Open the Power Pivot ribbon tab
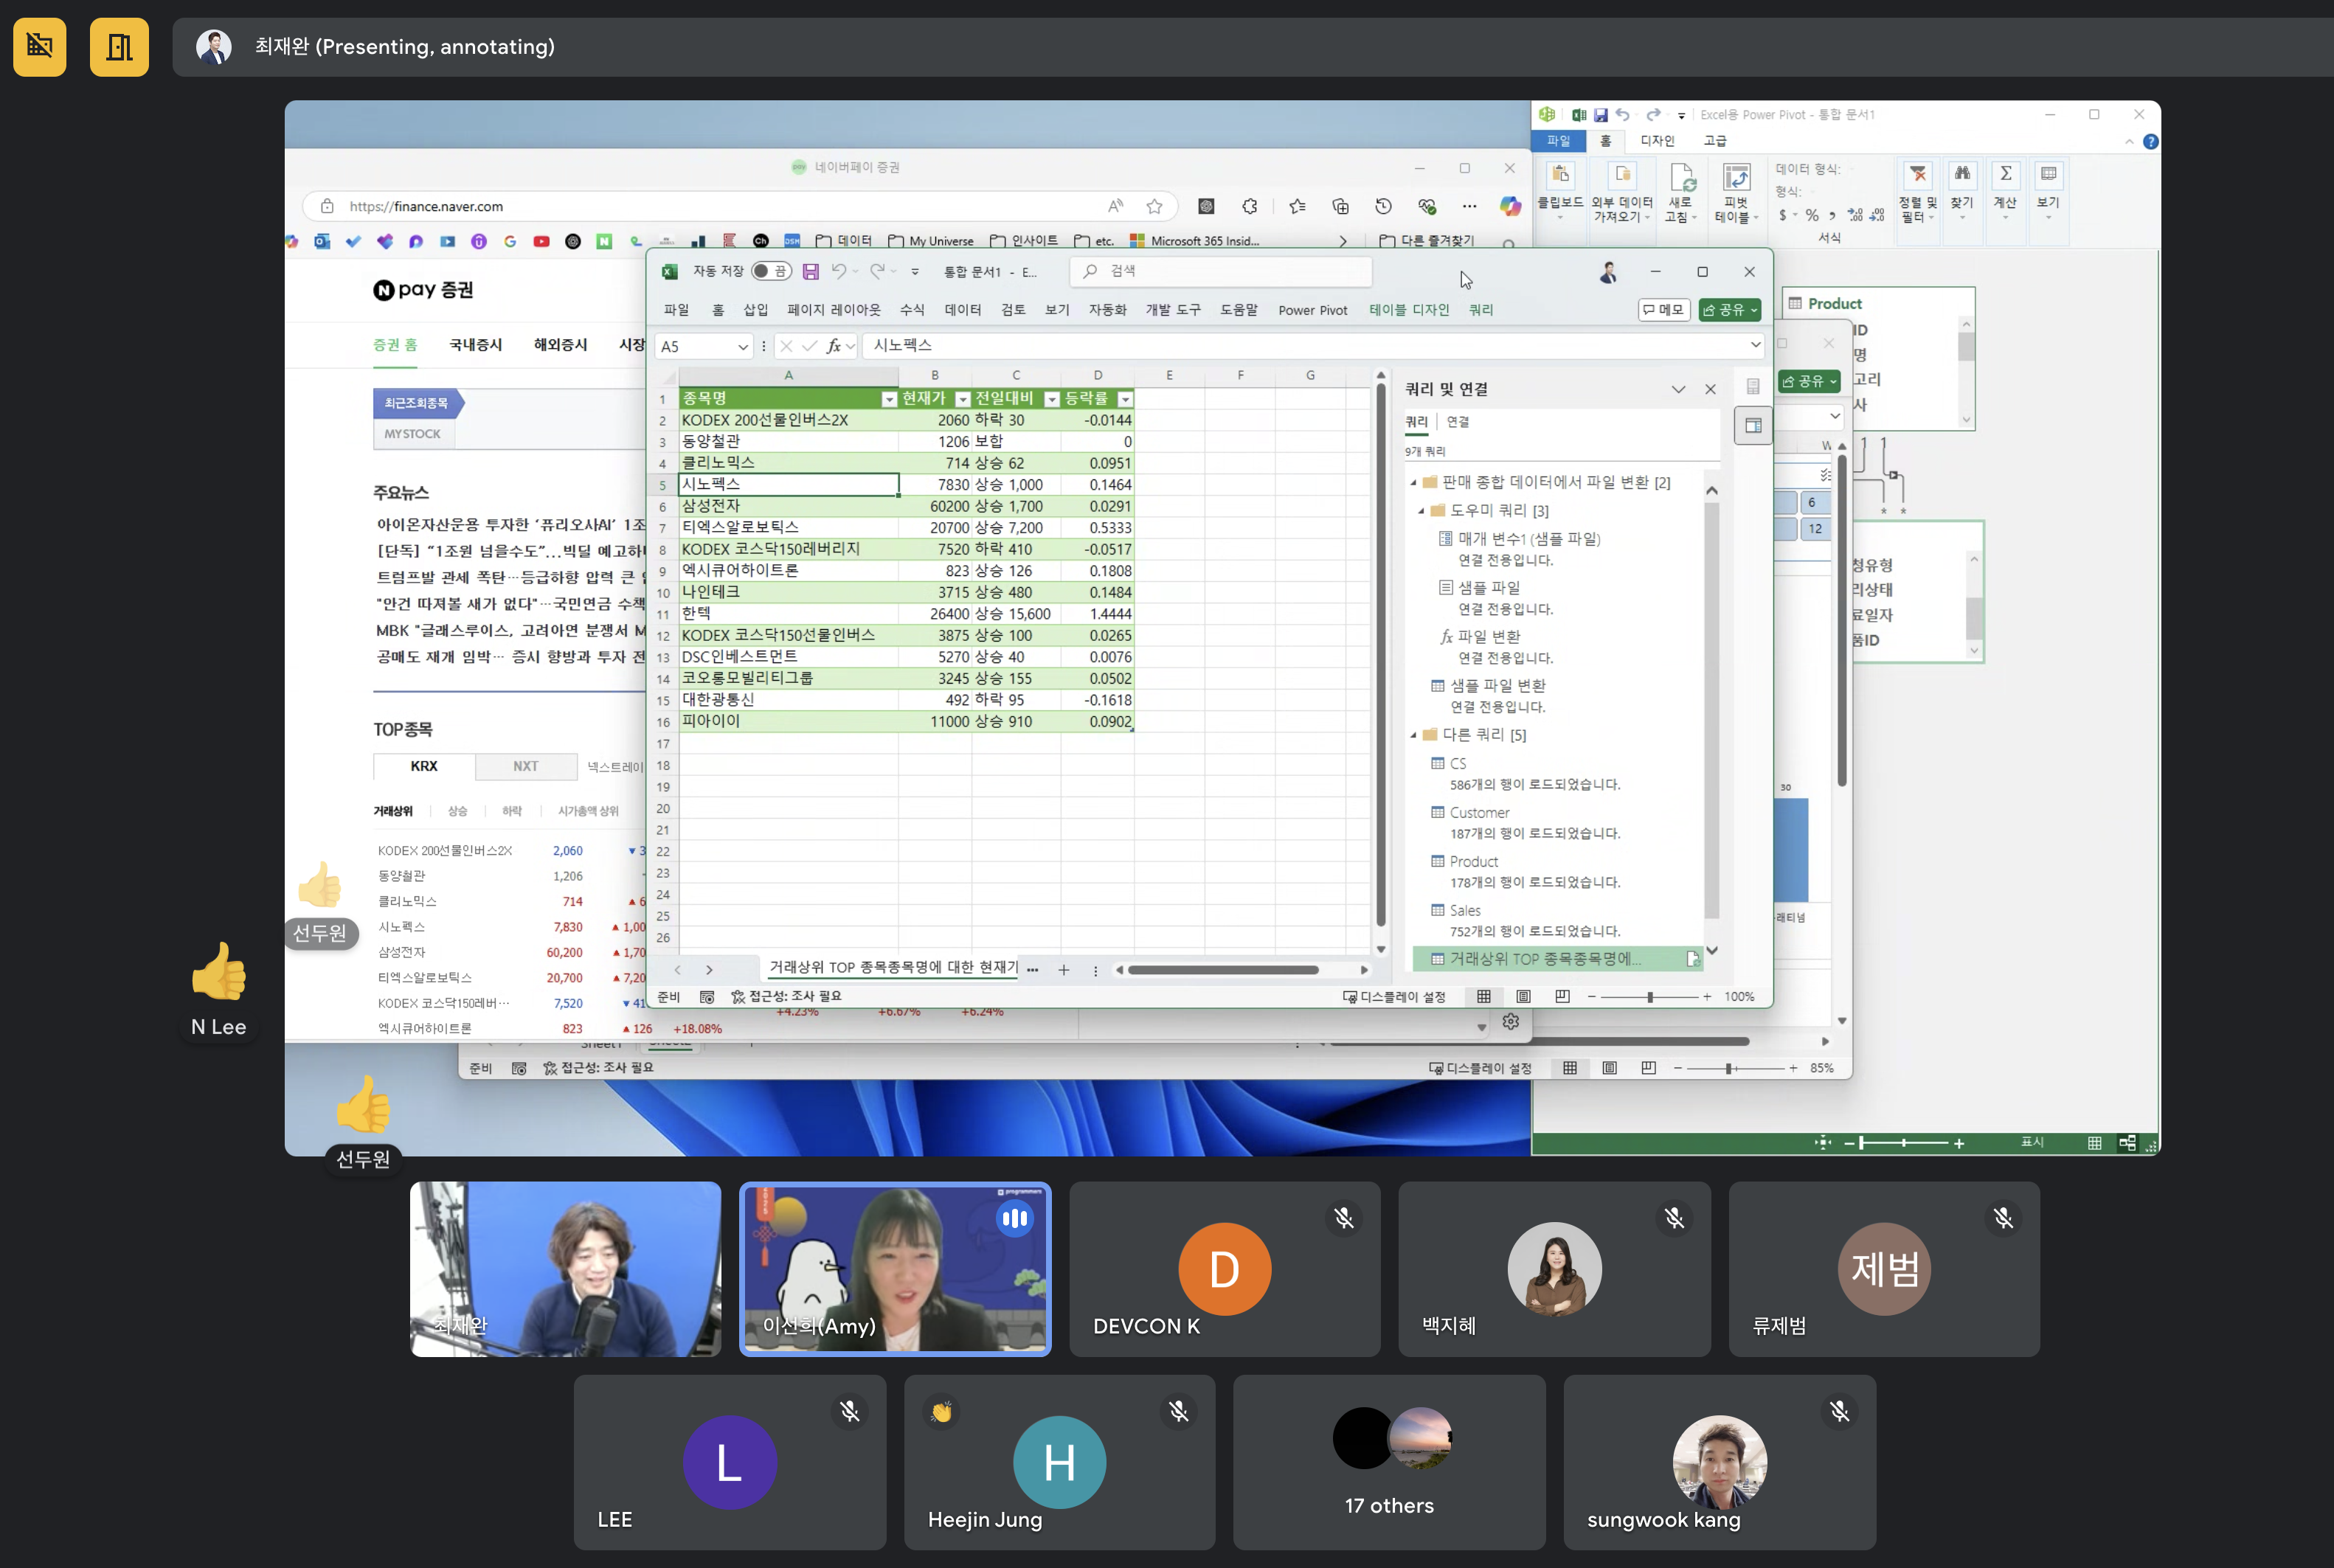Image resolution: width=2334 pixels, height=1568 pixels. pyautogui.click(x=1312, y=310)
